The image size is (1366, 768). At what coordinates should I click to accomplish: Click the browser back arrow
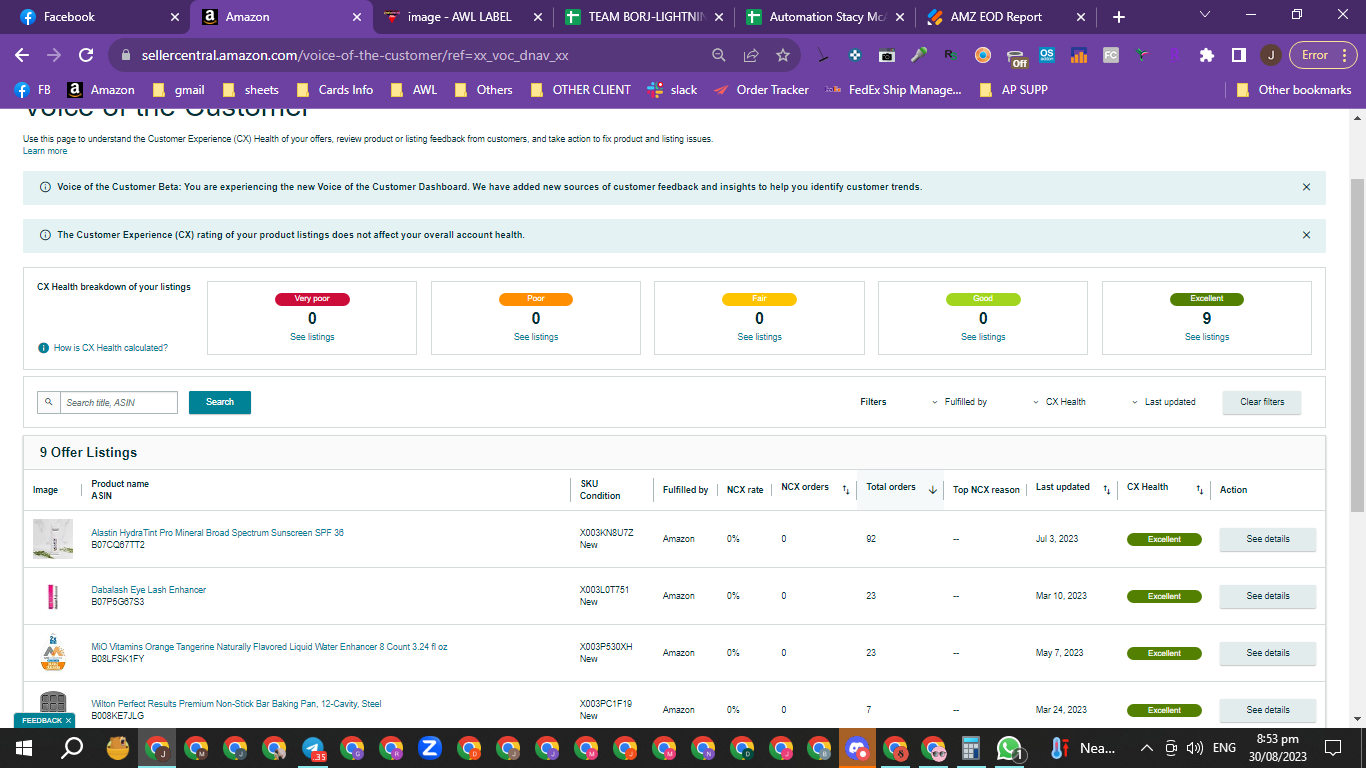[x=22, y=55]
